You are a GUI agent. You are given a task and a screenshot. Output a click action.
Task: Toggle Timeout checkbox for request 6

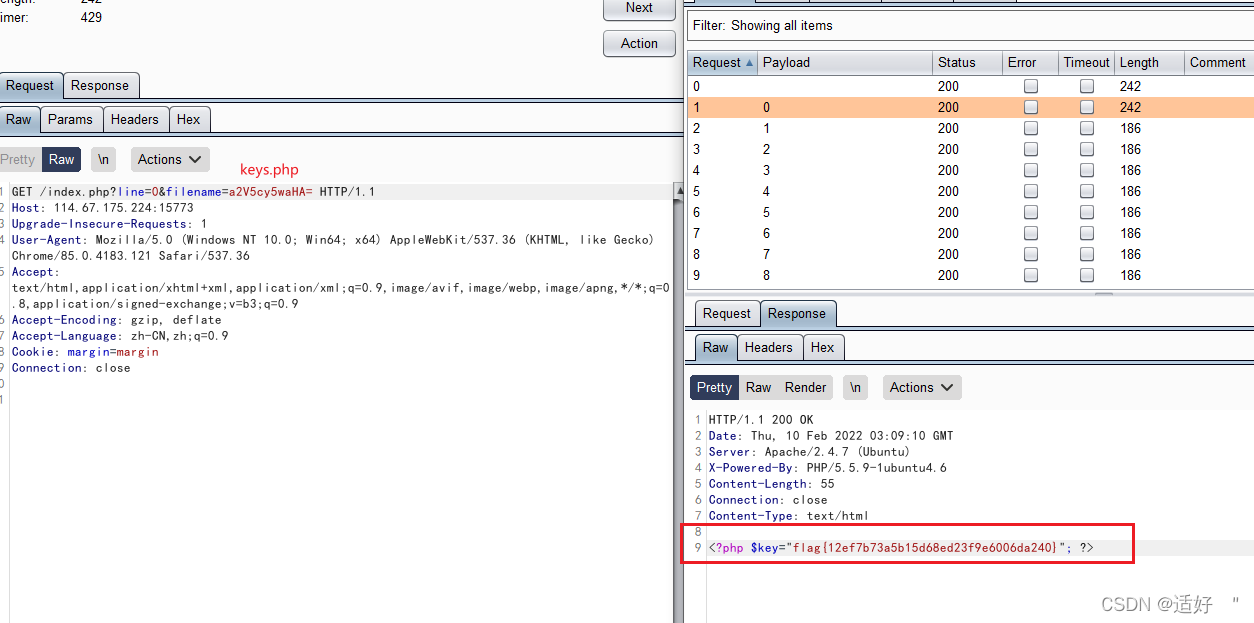pyautogui.click(x=1087, y=213)
